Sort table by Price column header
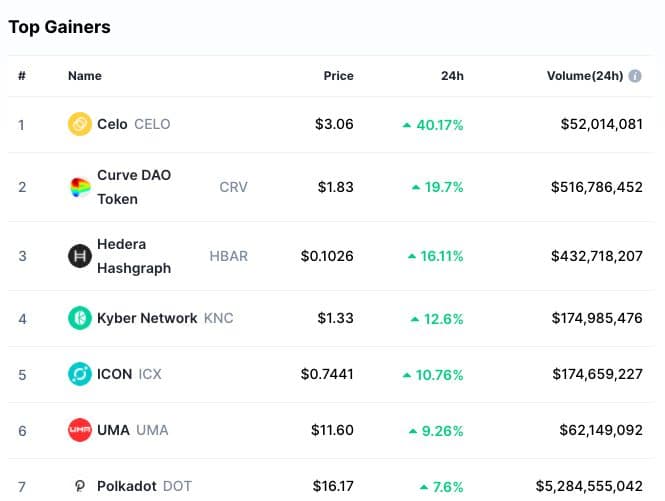This screenshot has height=501, width=665. click(338, 76)
